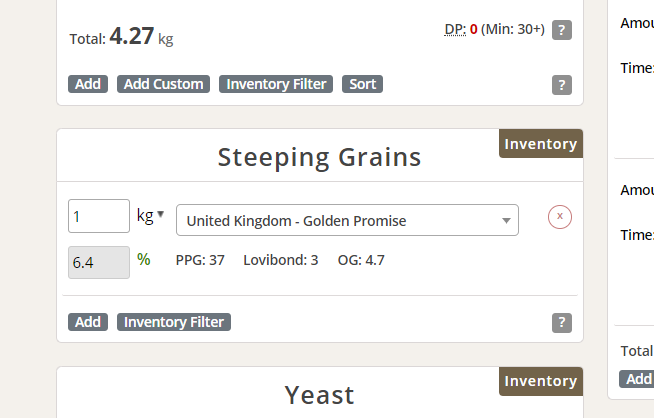Click the steeping grain amount field
The height and width of the screenshot is (418, 654).
coord(99,216)
